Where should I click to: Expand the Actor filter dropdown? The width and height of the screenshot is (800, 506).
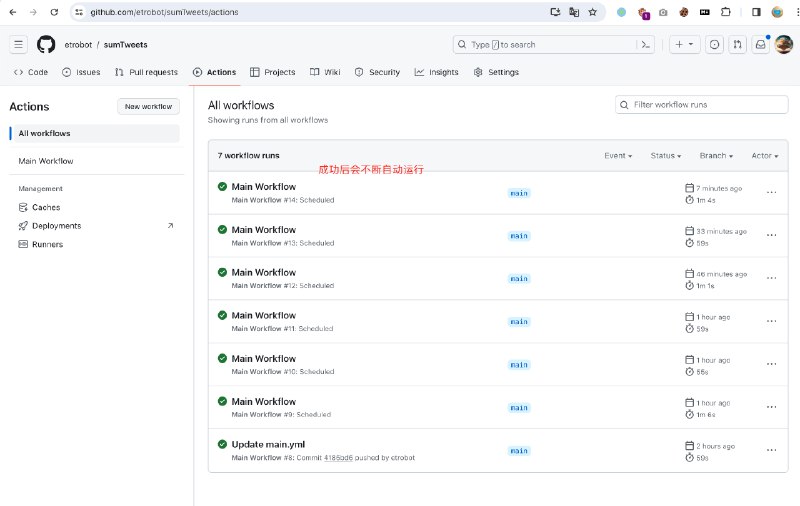765,156
